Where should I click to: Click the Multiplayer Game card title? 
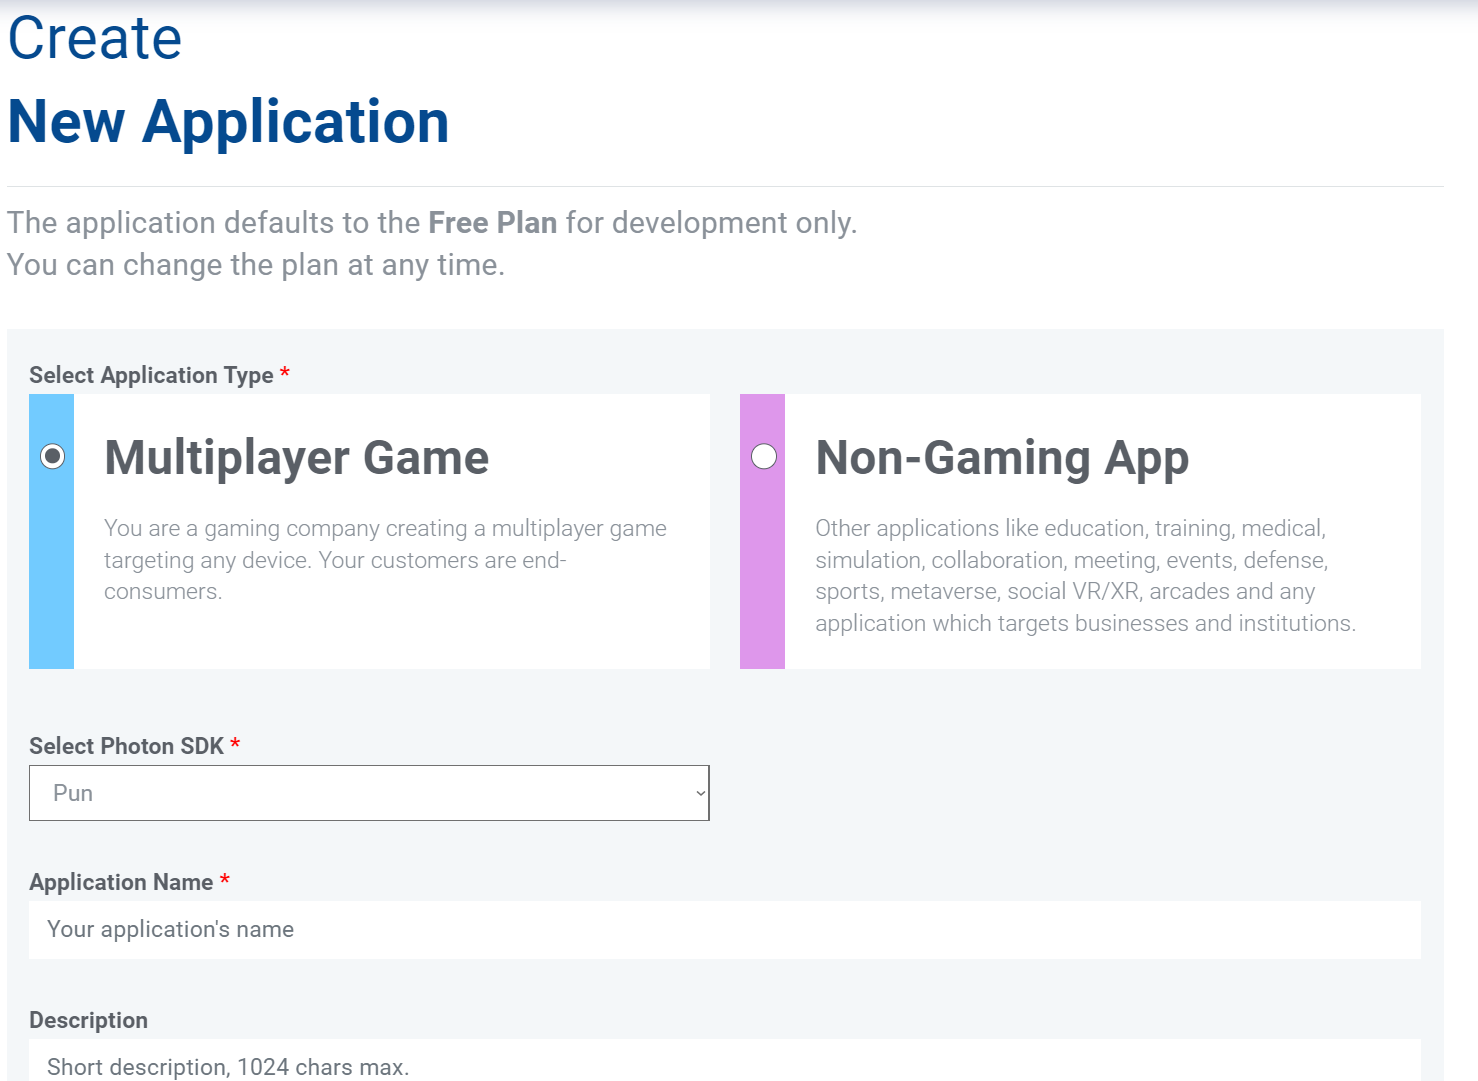296,458
